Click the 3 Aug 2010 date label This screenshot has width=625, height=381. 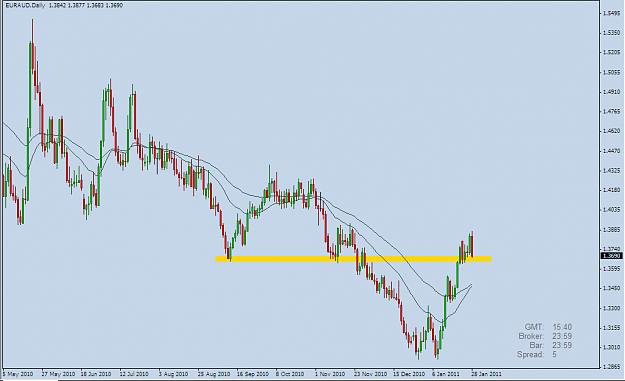(173, 374)
